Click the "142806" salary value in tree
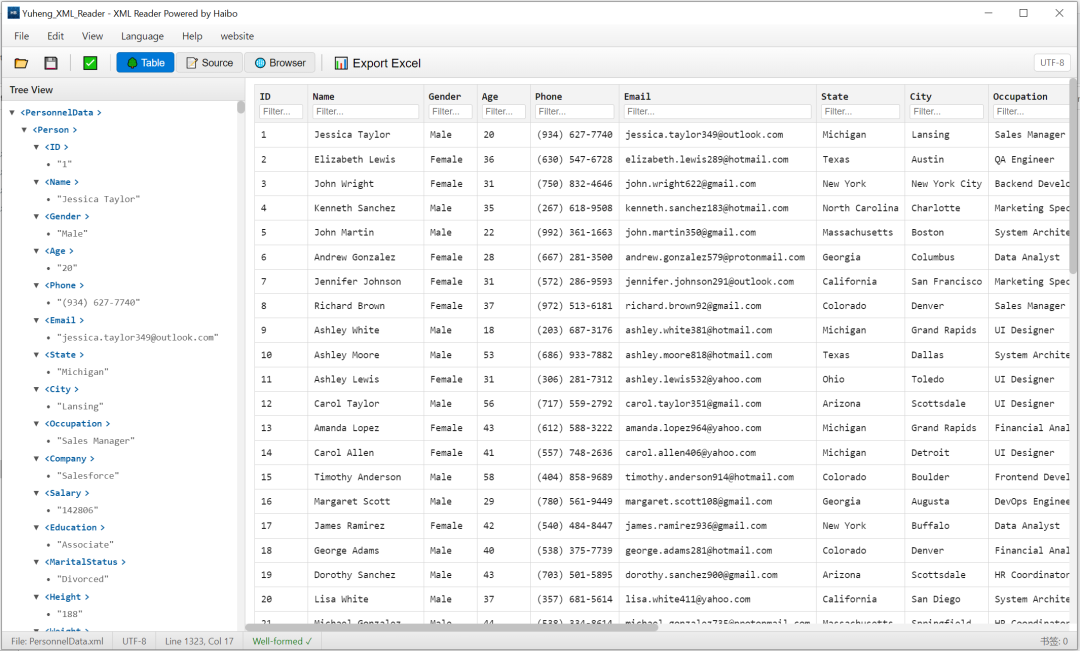The height and width of the screenshot is (651, 1080). coord(78,510)
